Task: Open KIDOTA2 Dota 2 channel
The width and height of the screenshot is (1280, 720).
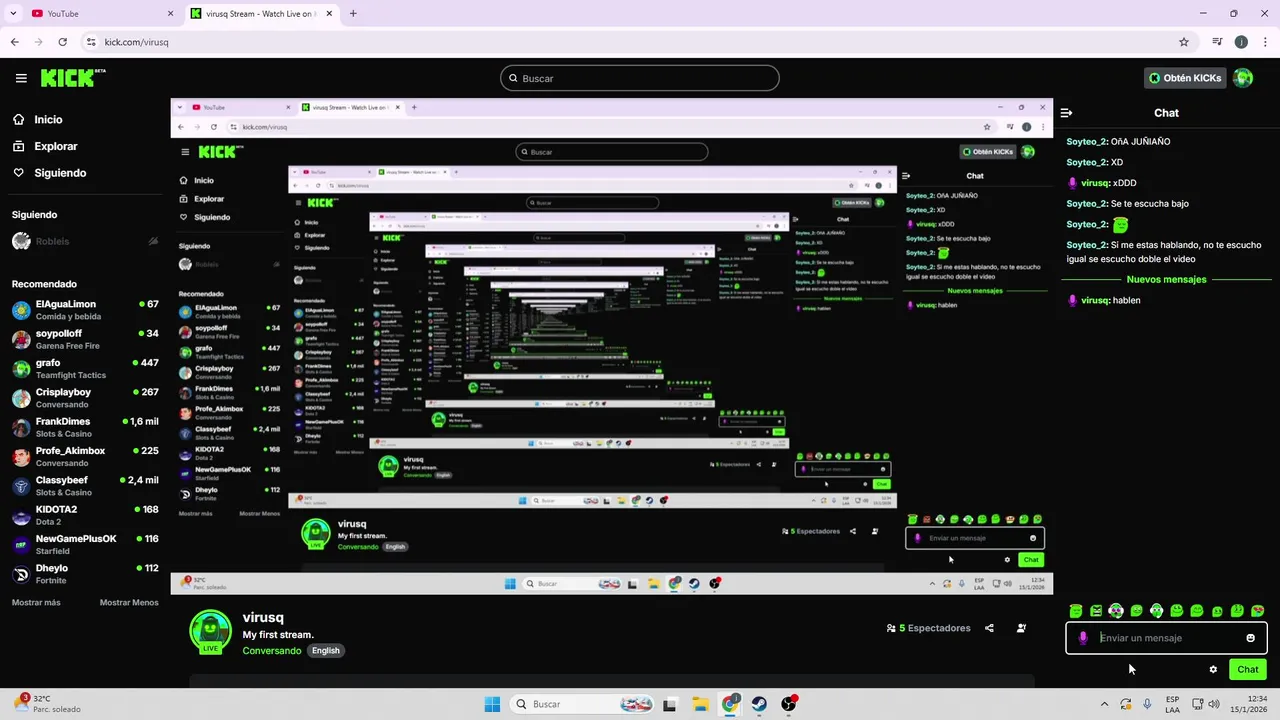Action: (x=85, y=515)
